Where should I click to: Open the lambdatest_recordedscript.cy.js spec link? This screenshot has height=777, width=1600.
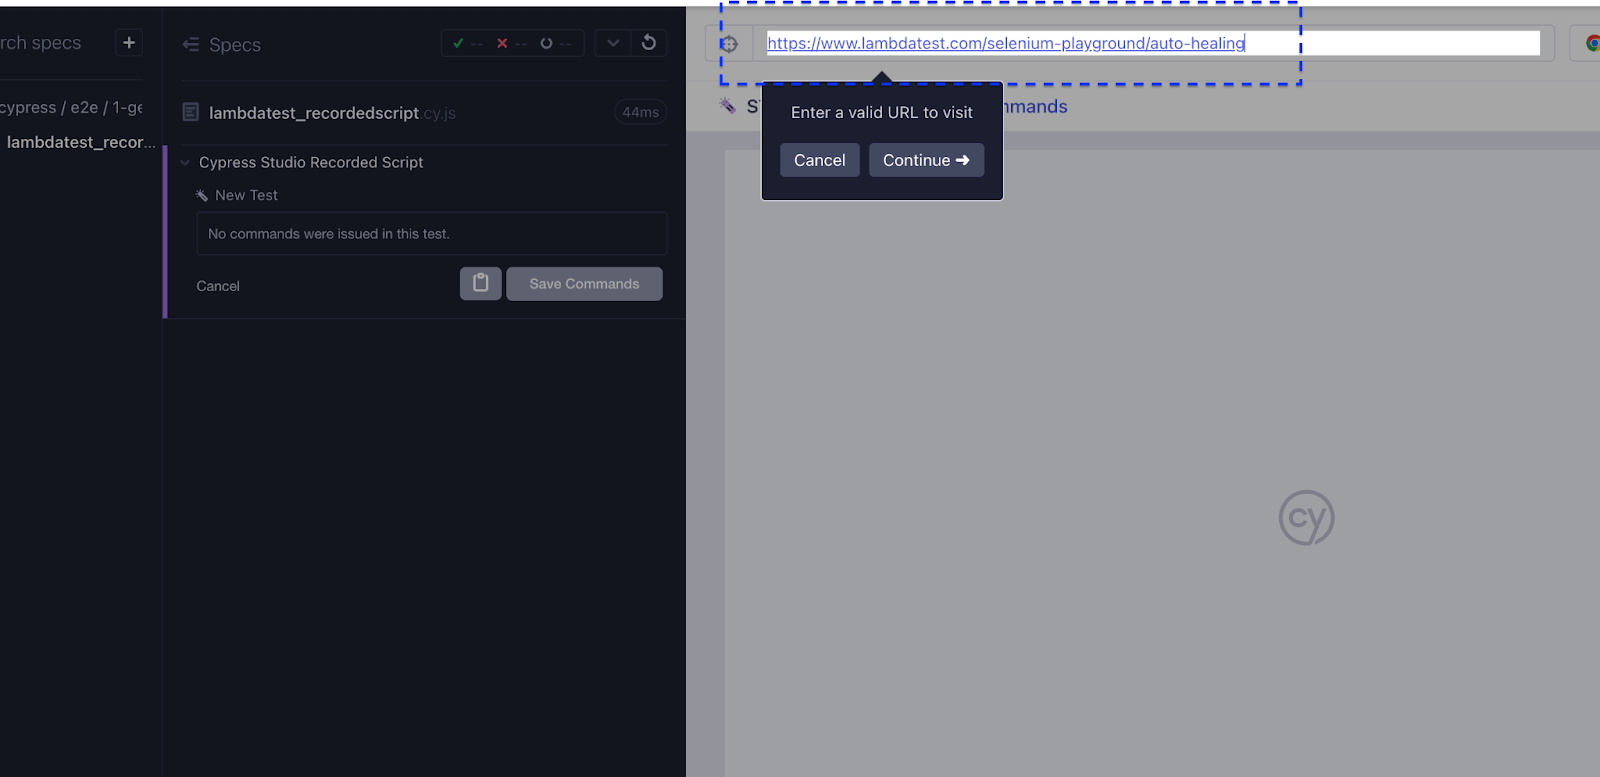(x=332, y=113)
